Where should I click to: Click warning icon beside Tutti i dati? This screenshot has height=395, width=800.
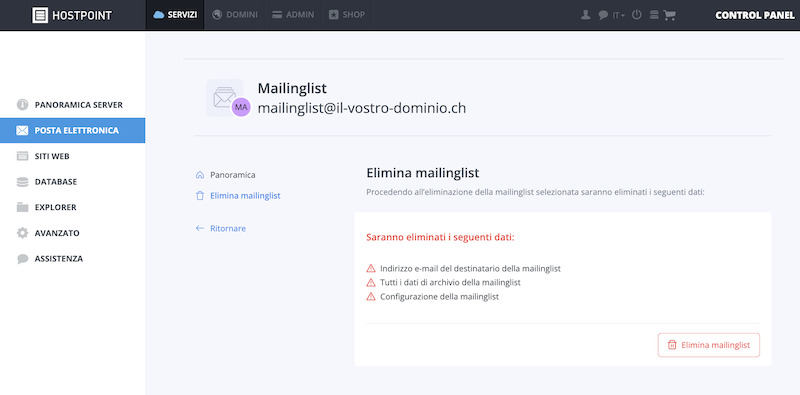click(x=371, y=282)
